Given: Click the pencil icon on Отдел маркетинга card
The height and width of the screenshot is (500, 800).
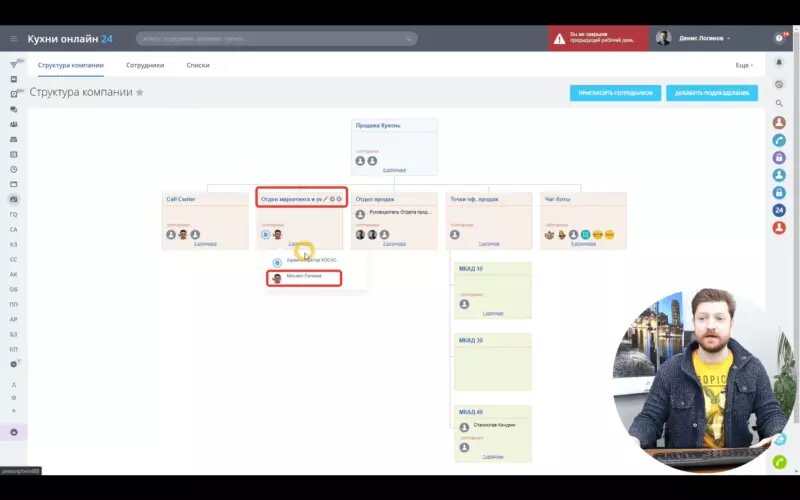Looking at the screenshot, I should point(326,199).
